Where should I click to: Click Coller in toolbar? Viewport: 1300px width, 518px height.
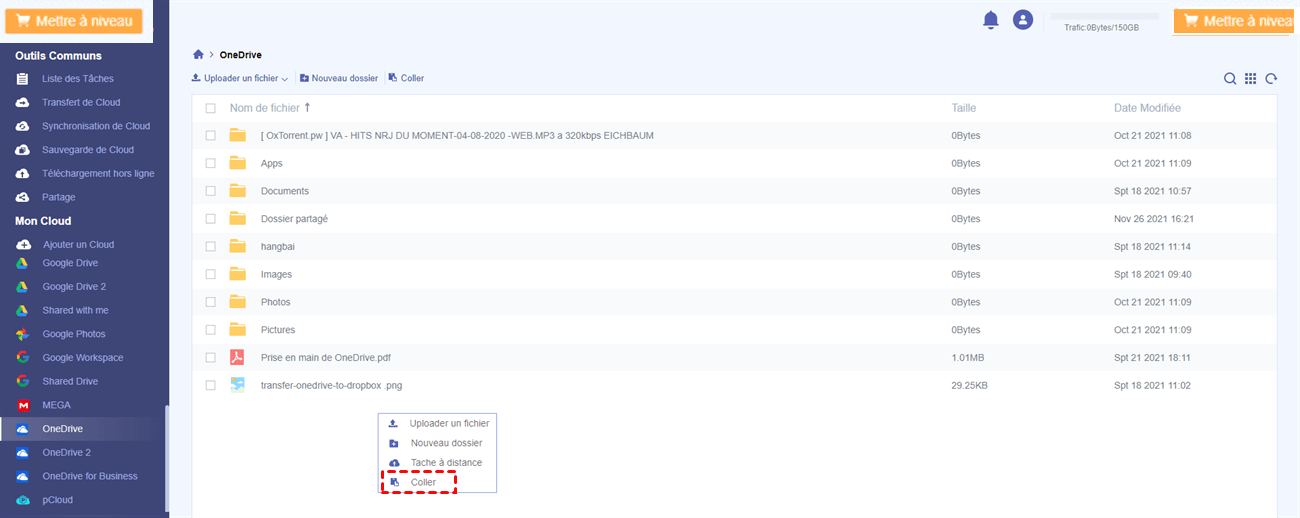(x=406, y=78)
